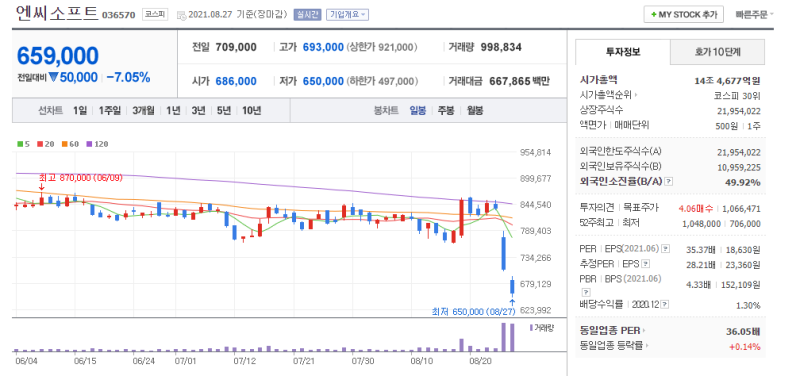Click the 954,814 price axis label
The width and height of the screenshot is (800, 376).
pos(535,152)
